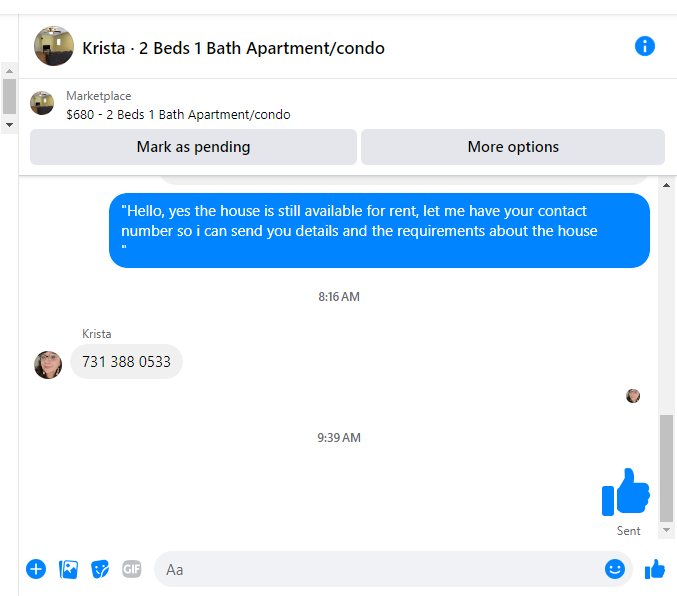Click the seen-by avatar indicator

tap(633, 396)
